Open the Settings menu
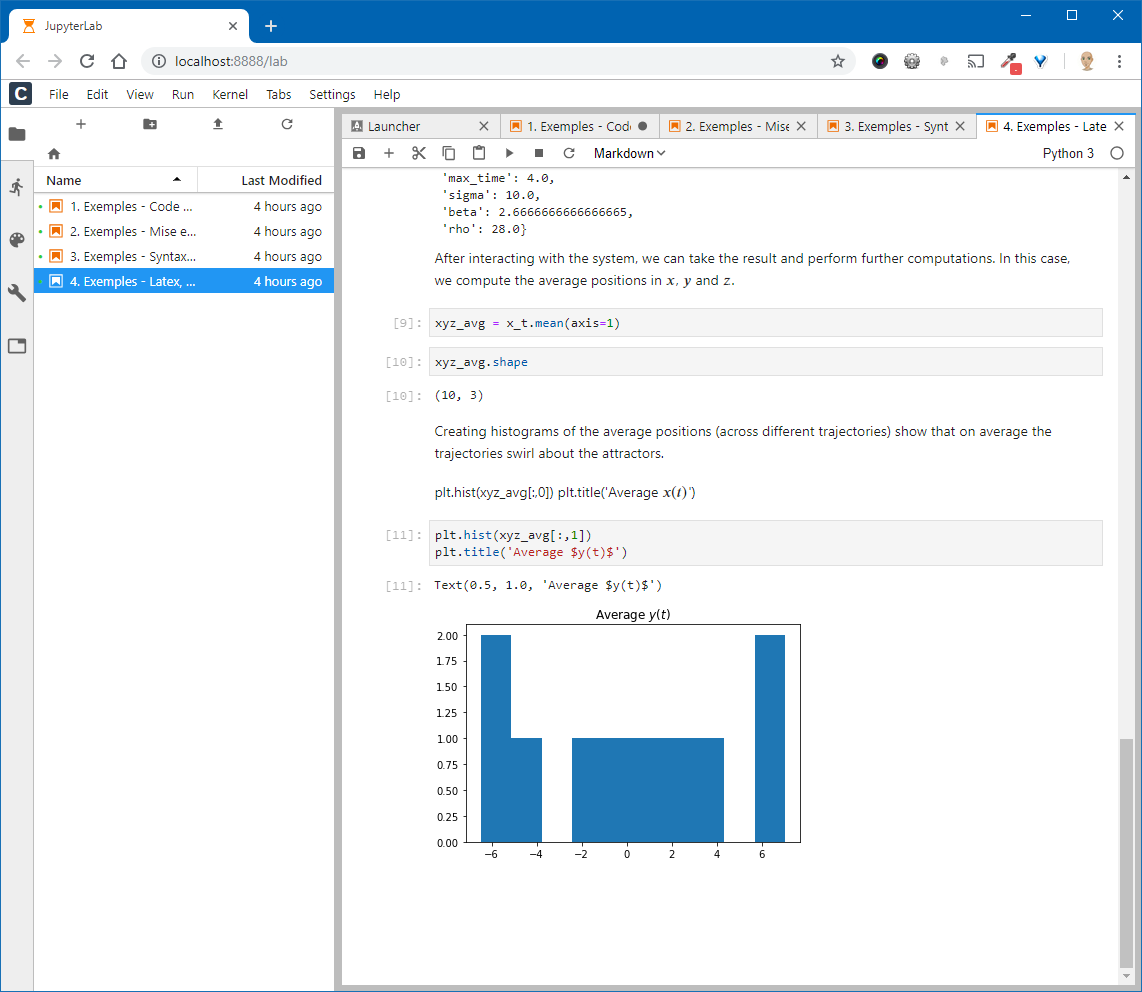This screenshot has height=992, width=1142. pyautogui.click(x=332, y=94)
